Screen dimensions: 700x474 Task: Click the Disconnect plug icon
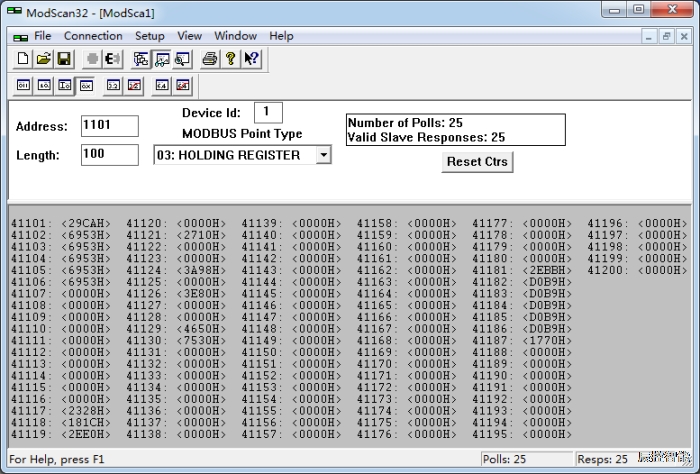click(112, 59)
